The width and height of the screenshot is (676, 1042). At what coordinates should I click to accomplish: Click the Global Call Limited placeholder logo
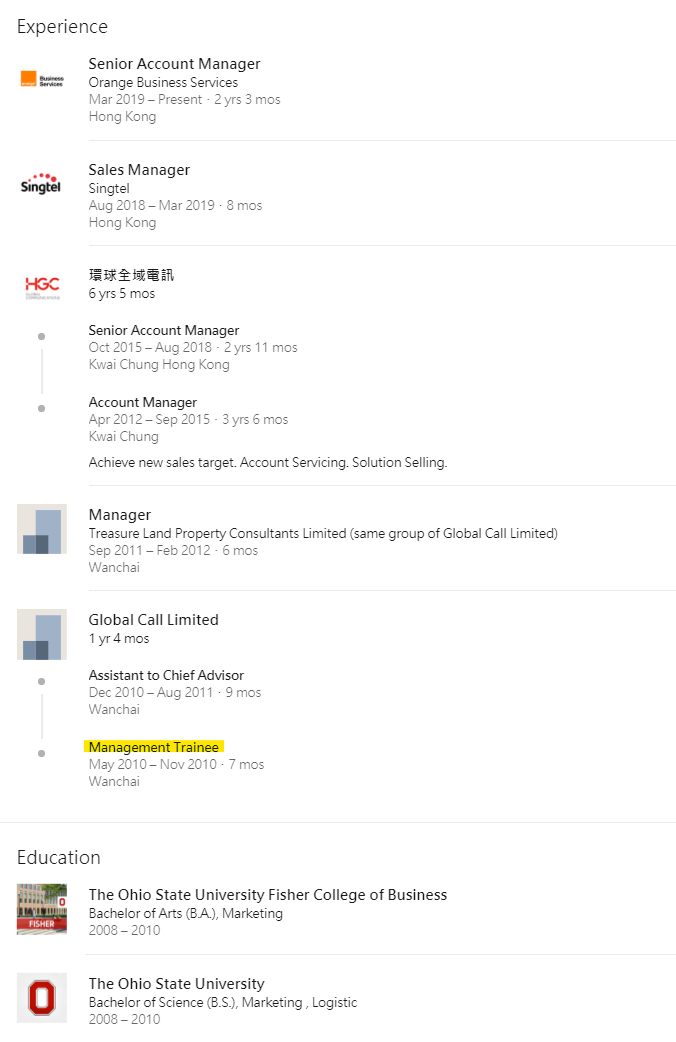click(x=42, y=634)
